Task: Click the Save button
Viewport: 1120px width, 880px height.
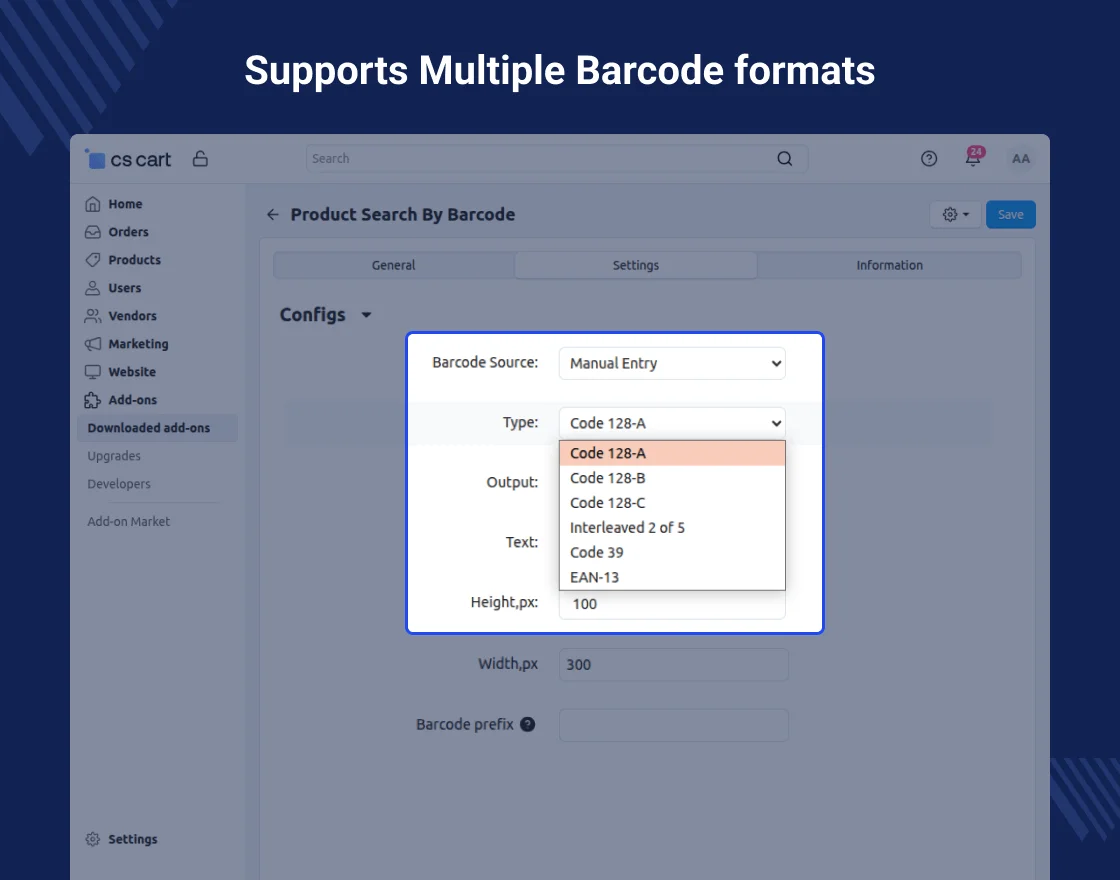Action: [1011, 214]
